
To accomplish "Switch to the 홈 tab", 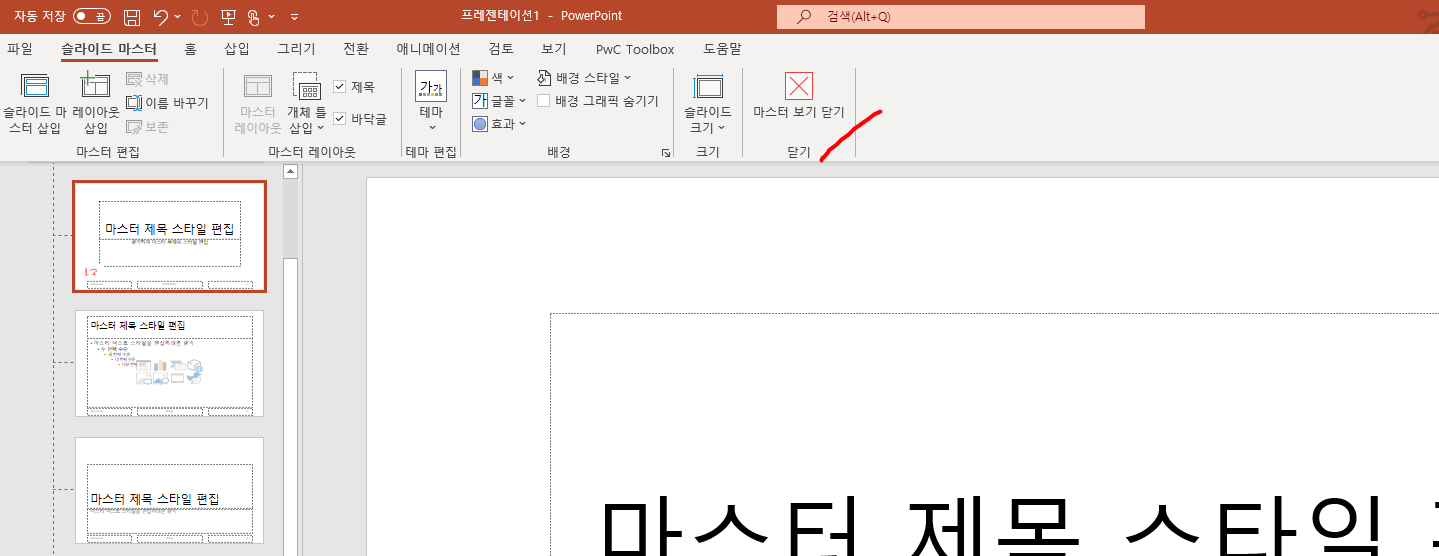I will coord(190,49).
